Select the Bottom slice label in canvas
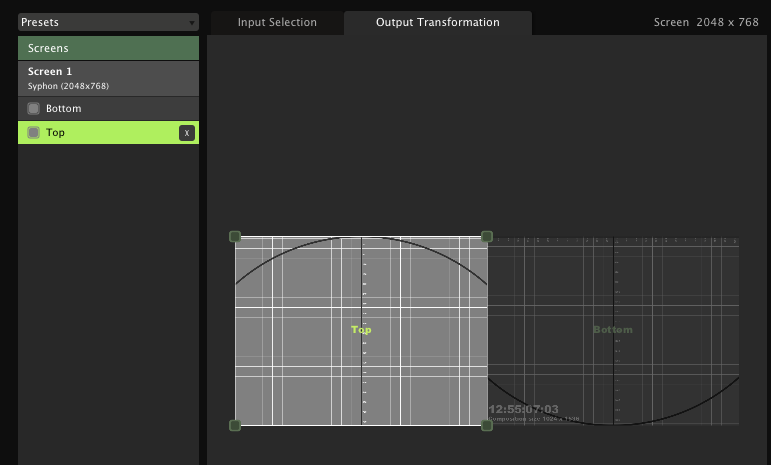This screenshot has height=465, width=771. (x=612, y=330)
